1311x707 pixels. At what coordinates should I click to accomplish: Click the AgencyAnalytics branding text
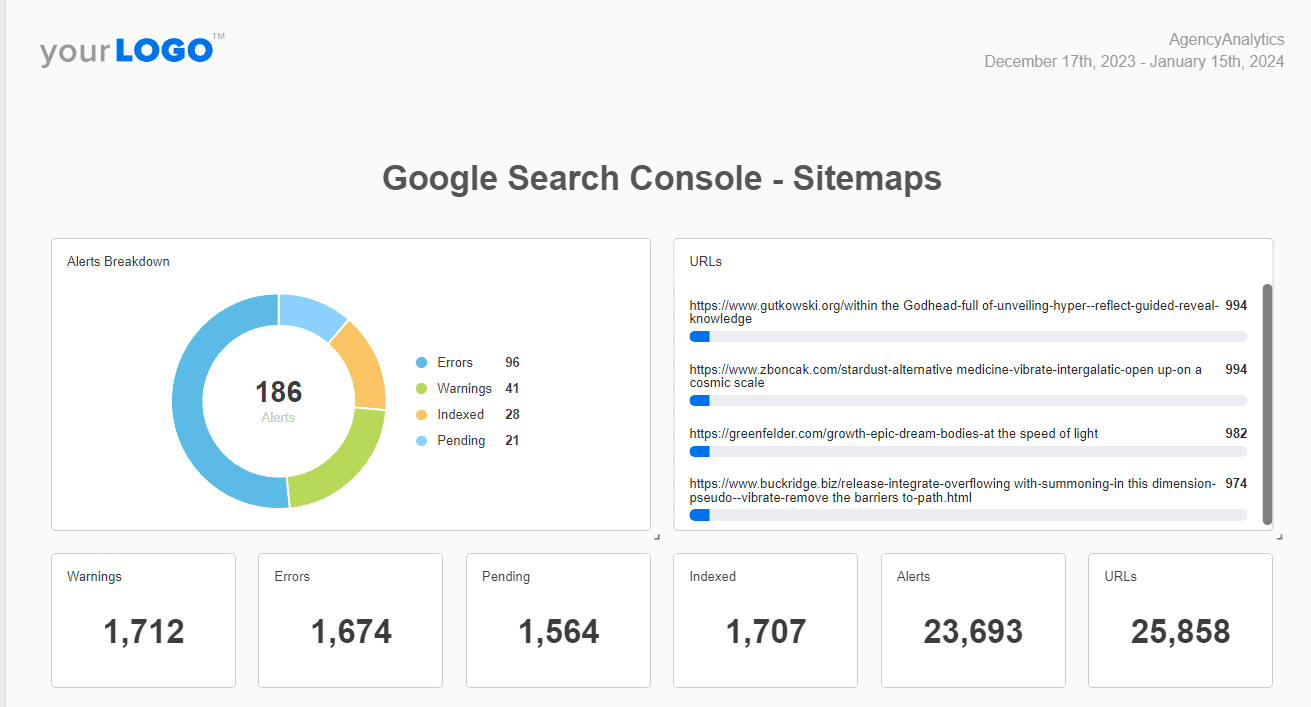(1227, 39)
